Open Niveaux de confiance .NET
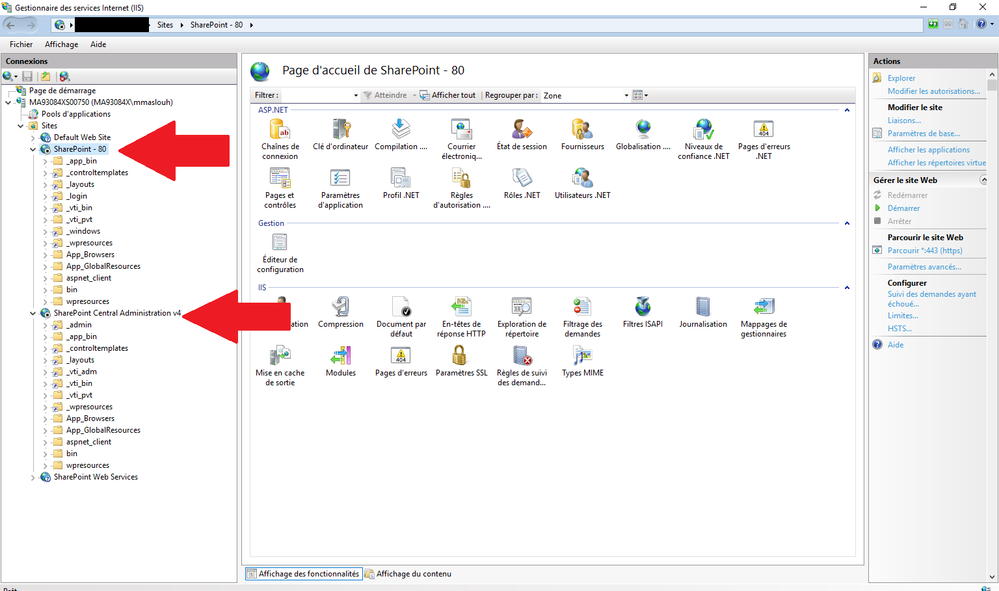 [703, 139]
